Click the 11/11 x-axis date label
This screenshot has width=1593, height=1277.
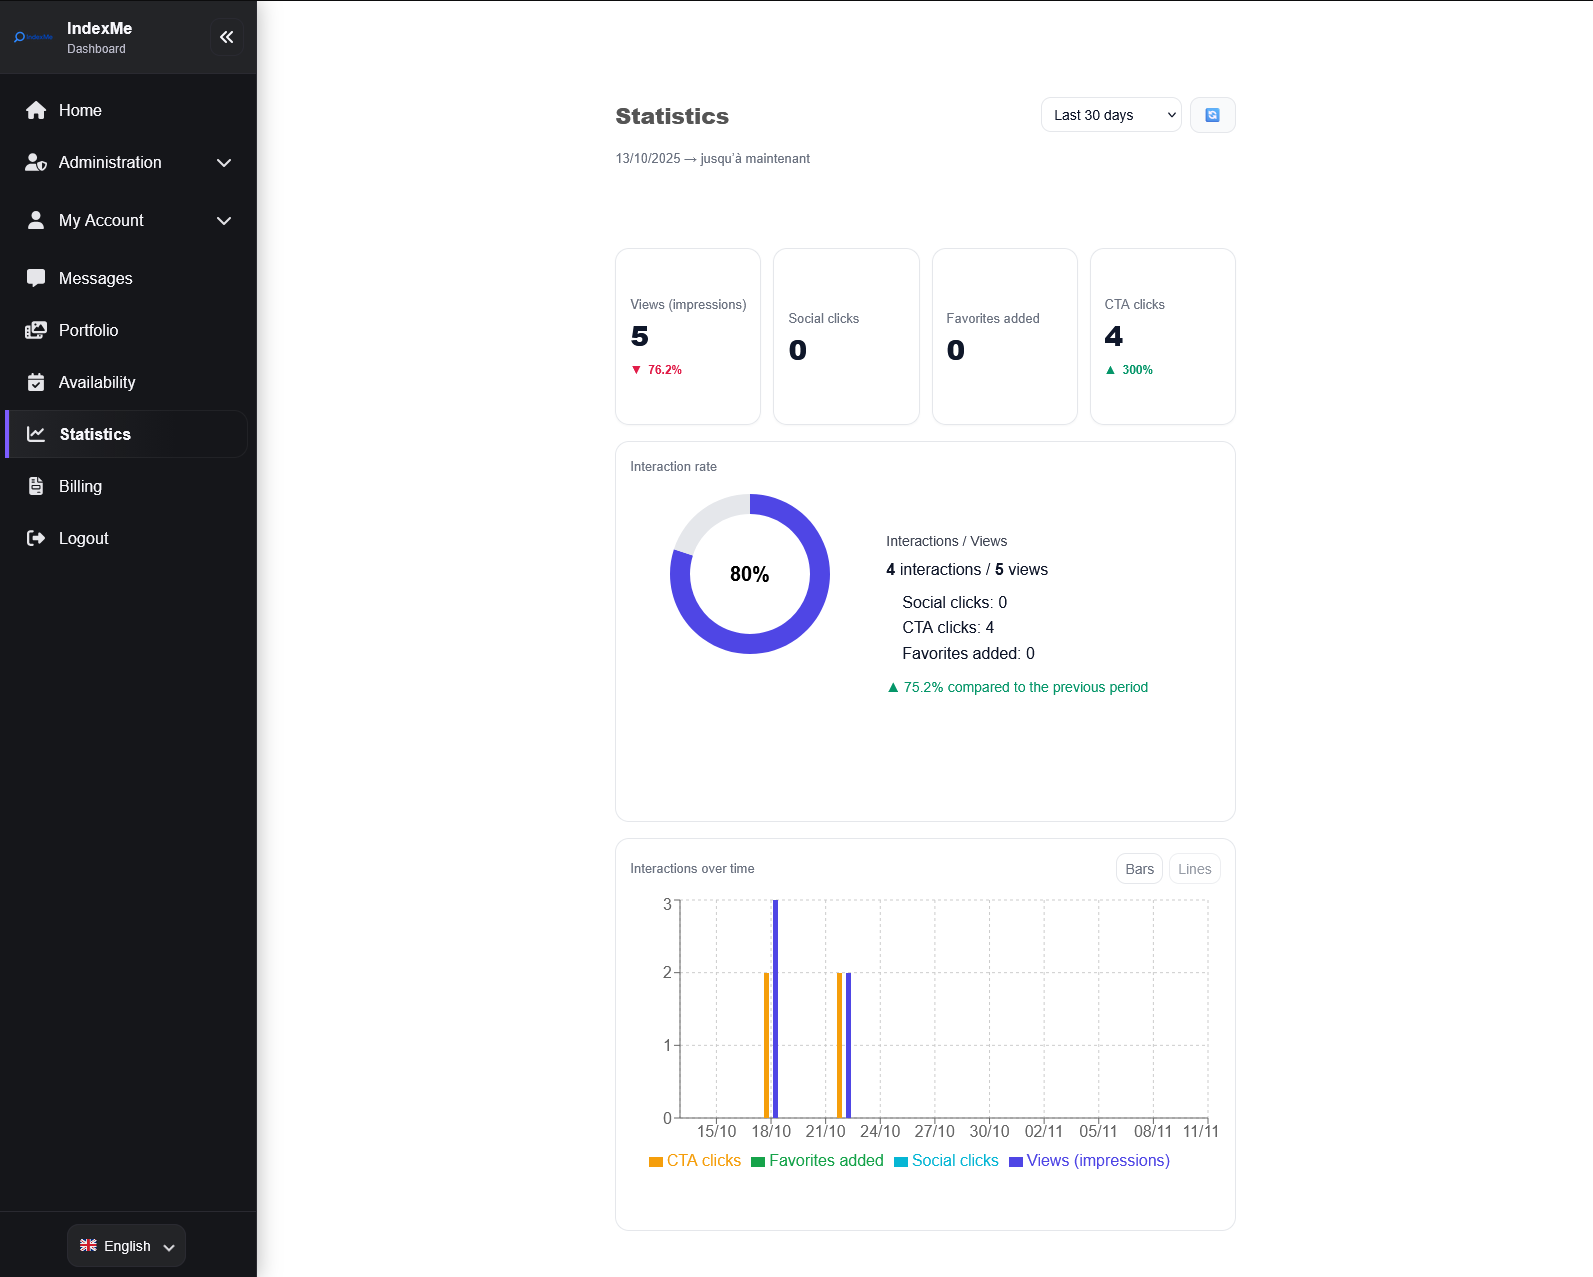point(1201,1131)
